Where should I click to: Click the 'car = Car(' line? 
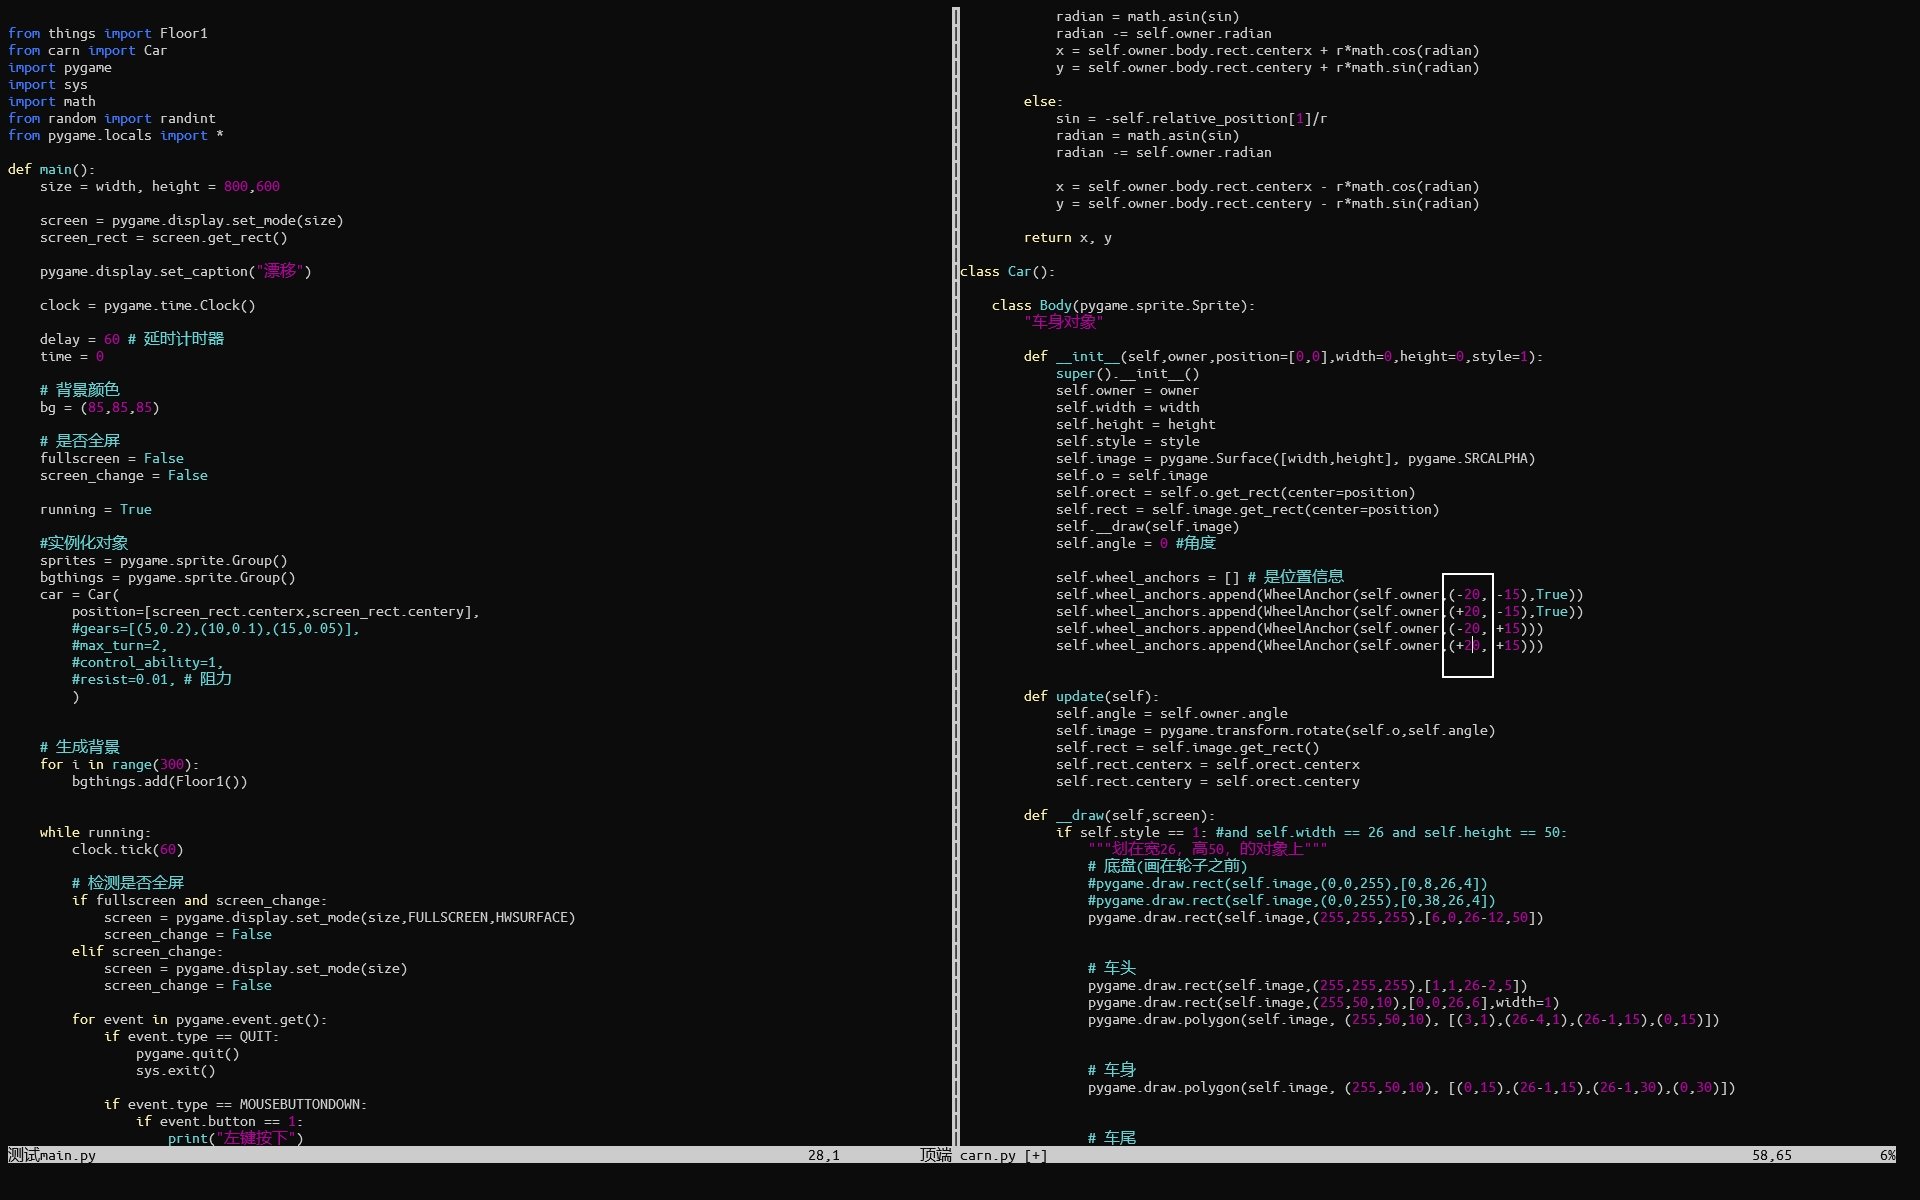tap(80, 594)
